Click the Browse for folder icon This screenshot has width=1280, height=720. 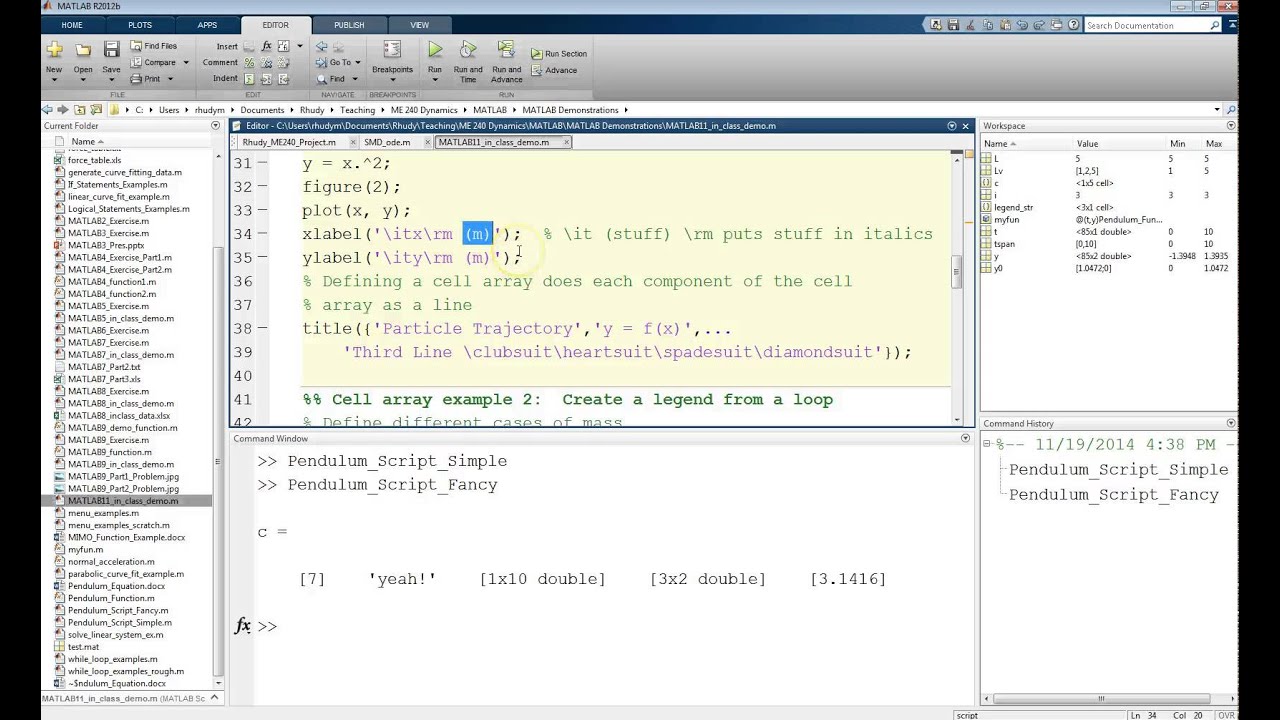coord(96,110)
